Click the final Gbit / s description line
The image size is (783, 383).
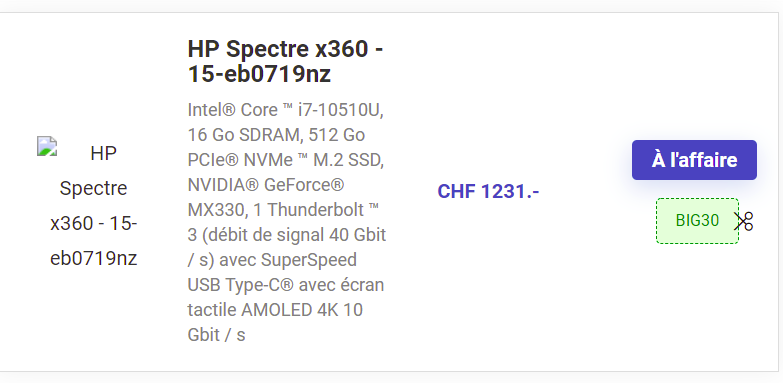pyautogui.click(x=217, y=335)
